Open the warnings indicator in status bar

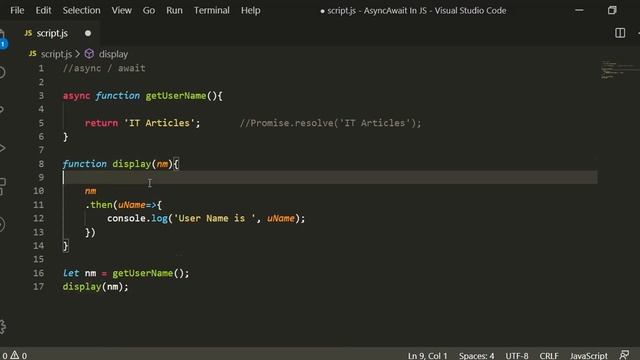tap(19, 356)
